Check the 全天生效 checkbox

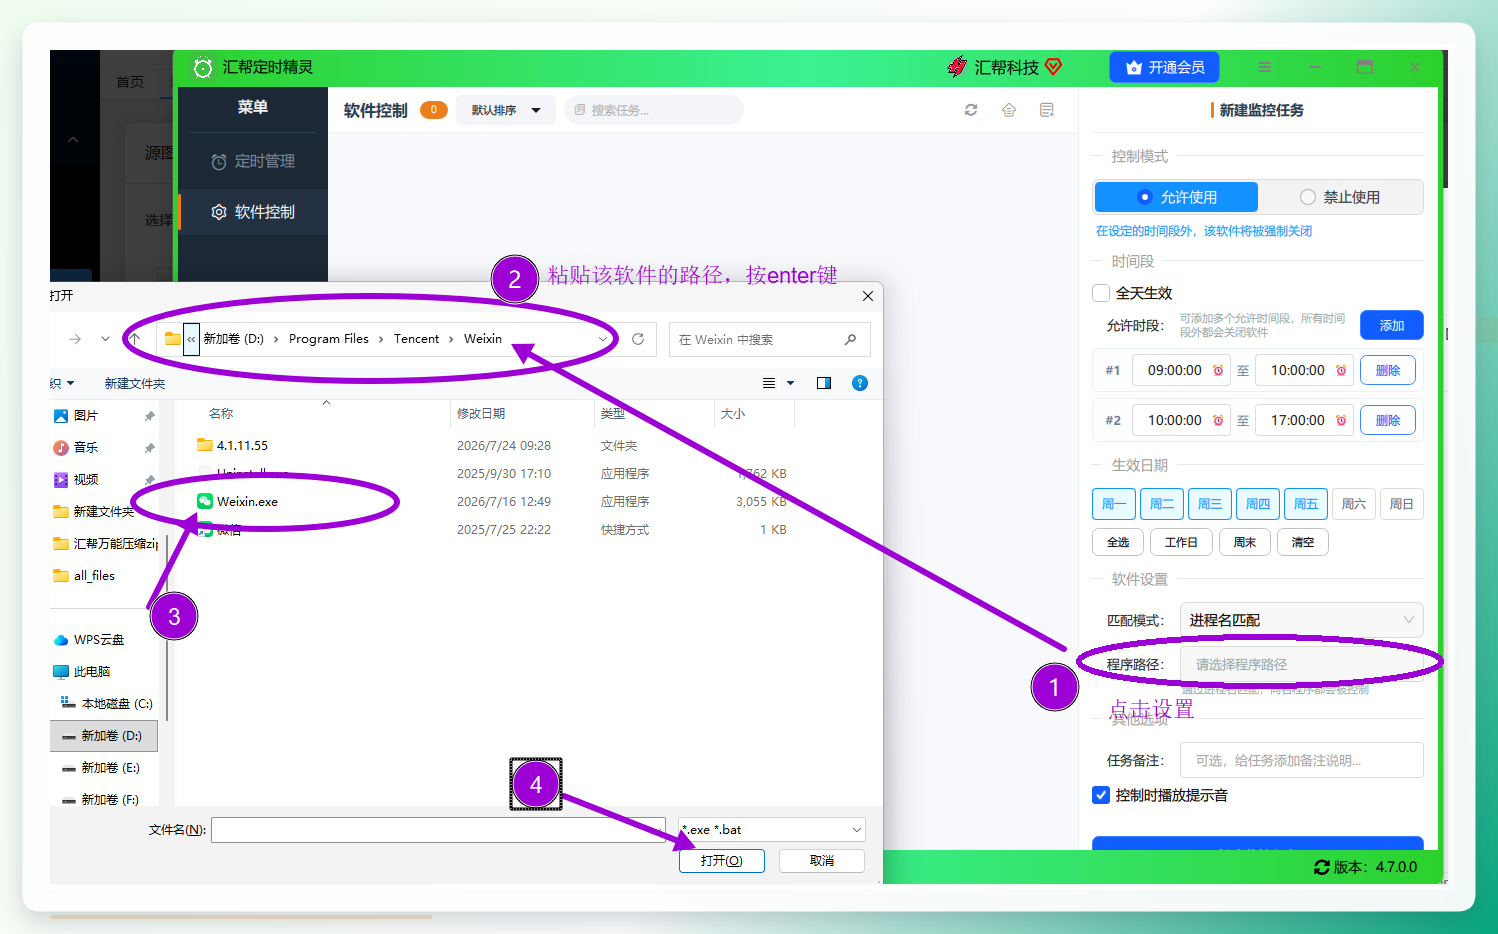[1101, 293]
